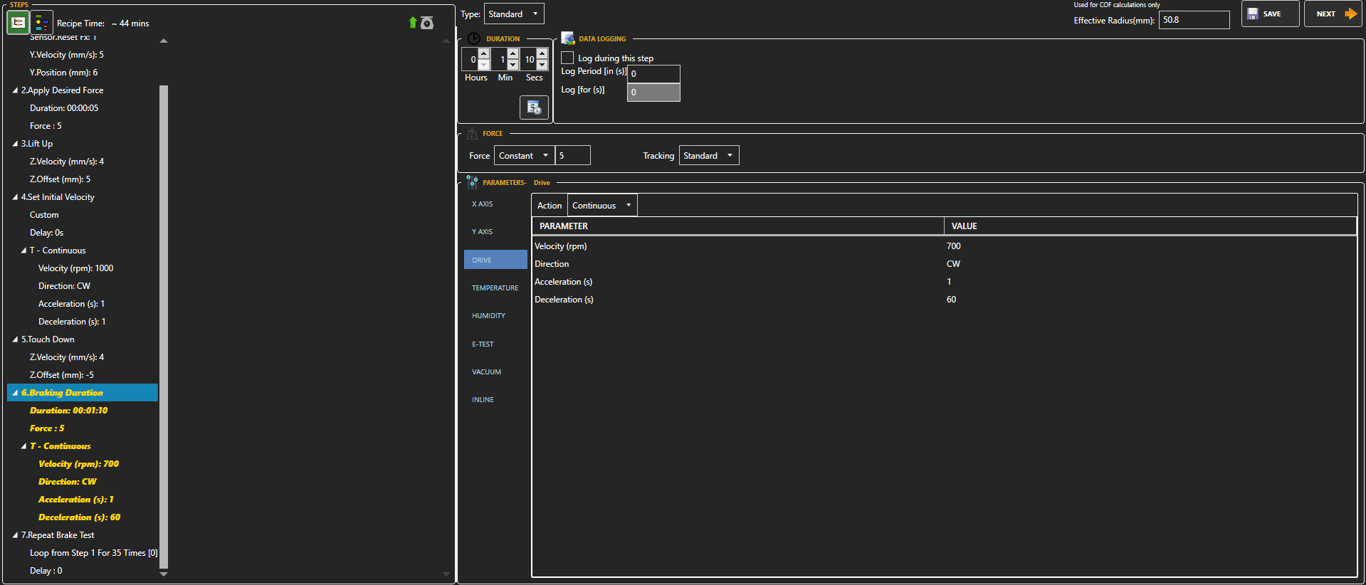Click the colored timeline view icon

pos(41,22)
